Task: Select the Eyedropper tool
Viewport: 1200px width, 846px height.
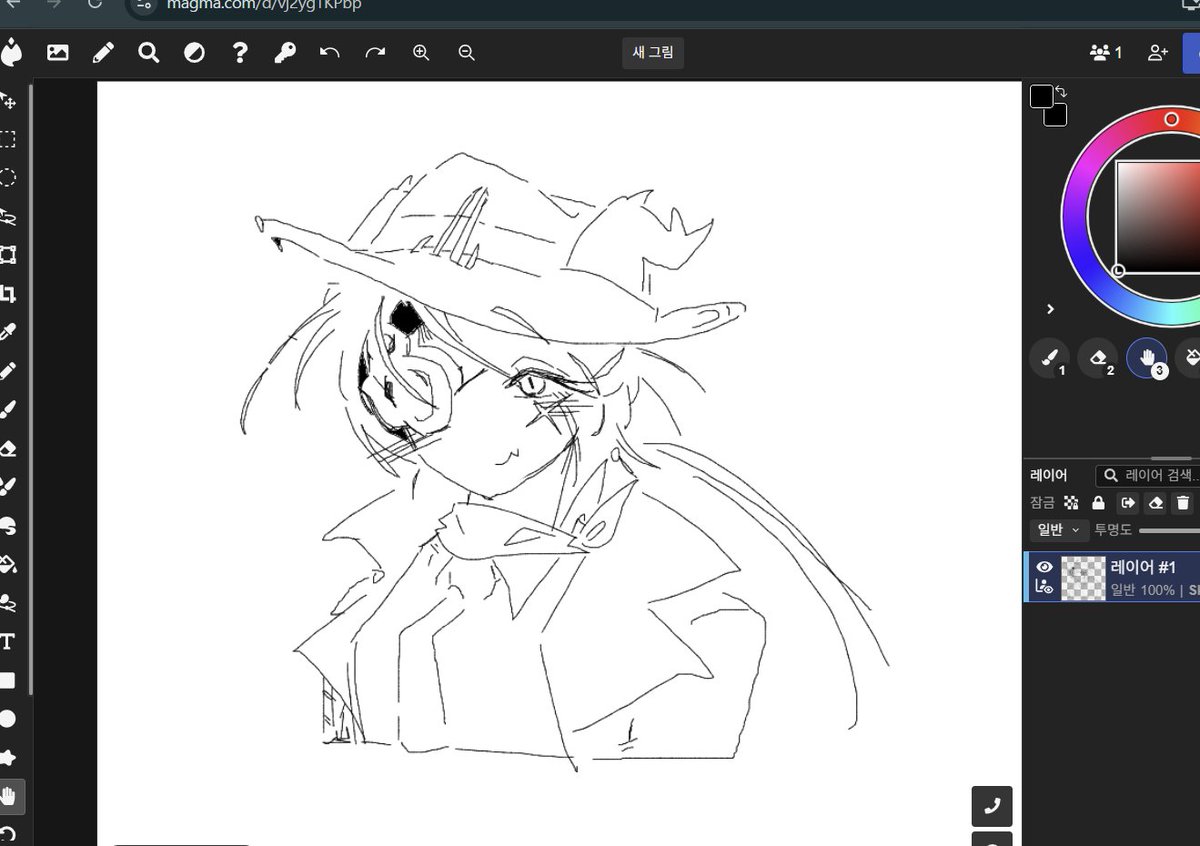Action: click(7, 332)
